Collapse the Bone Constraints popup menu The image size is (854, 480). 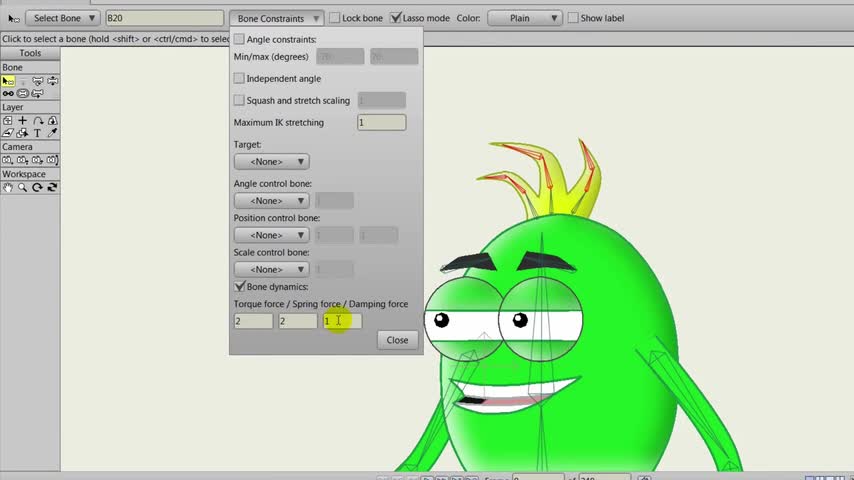click(276, 19)
